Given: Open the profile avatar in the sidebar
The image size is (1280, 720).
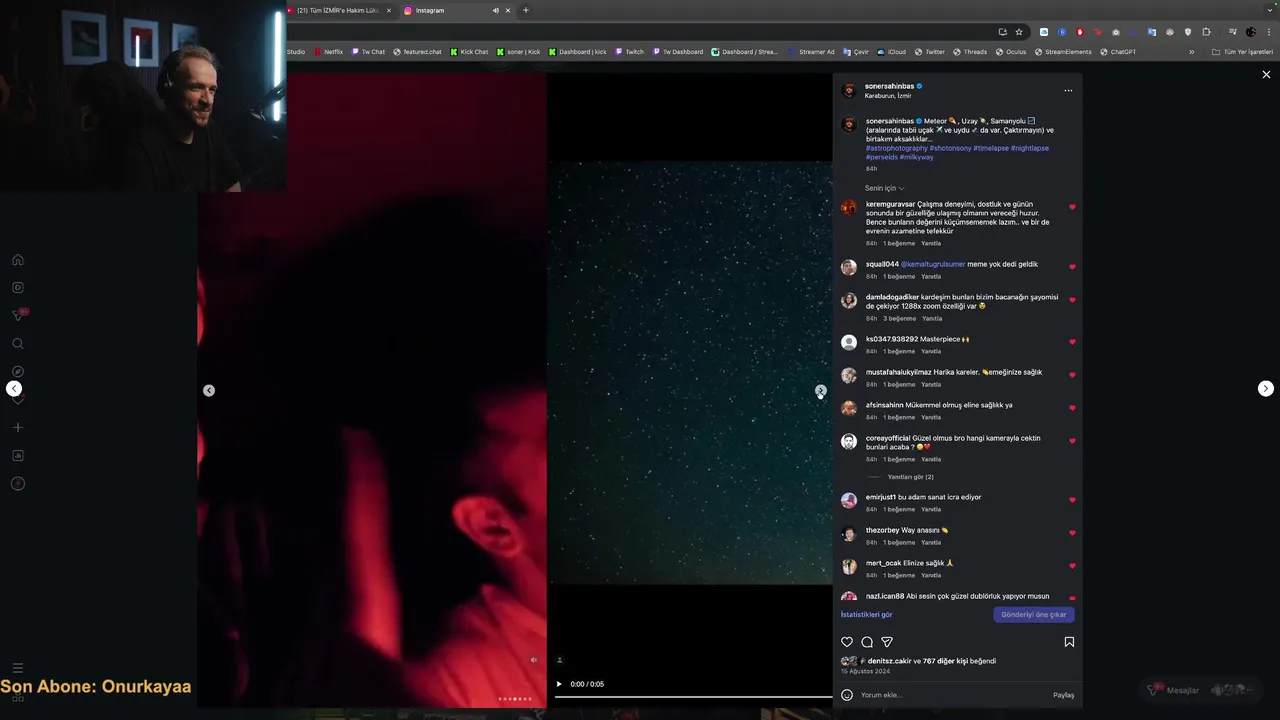Looking at the screenshot, I should (18, 484).
